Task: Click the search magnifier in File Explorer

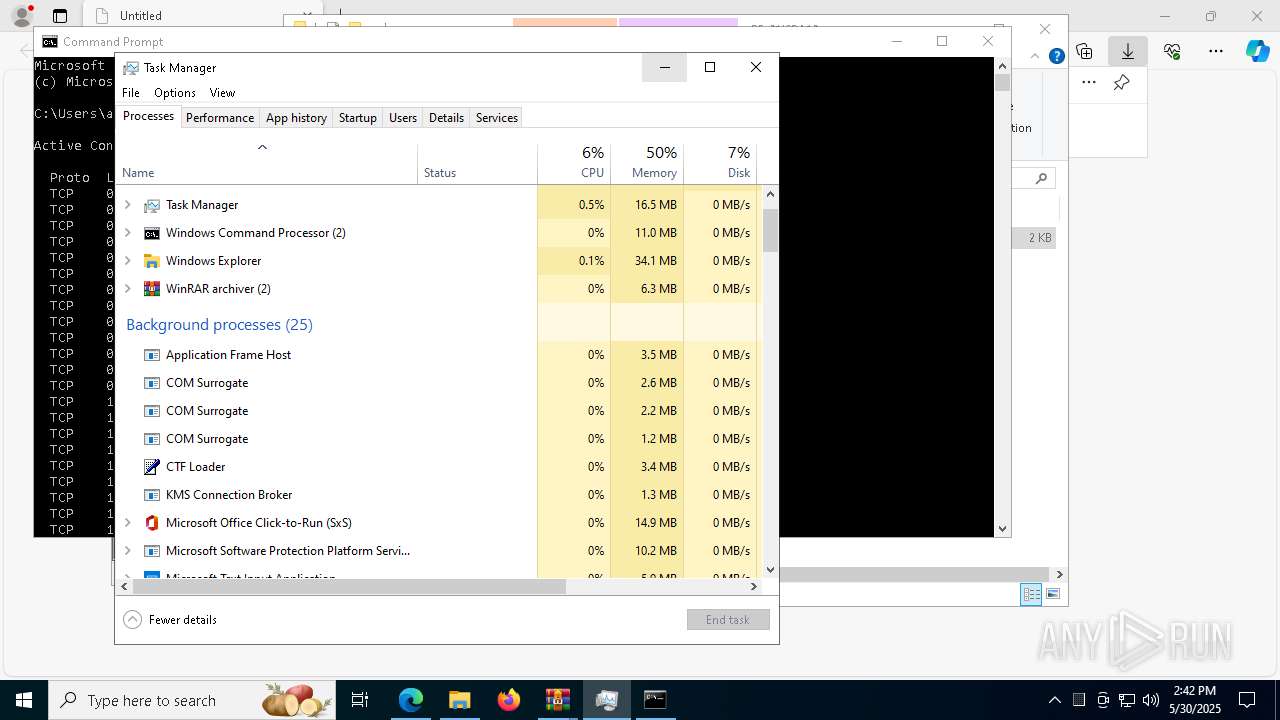Action: pos(1041,178)
